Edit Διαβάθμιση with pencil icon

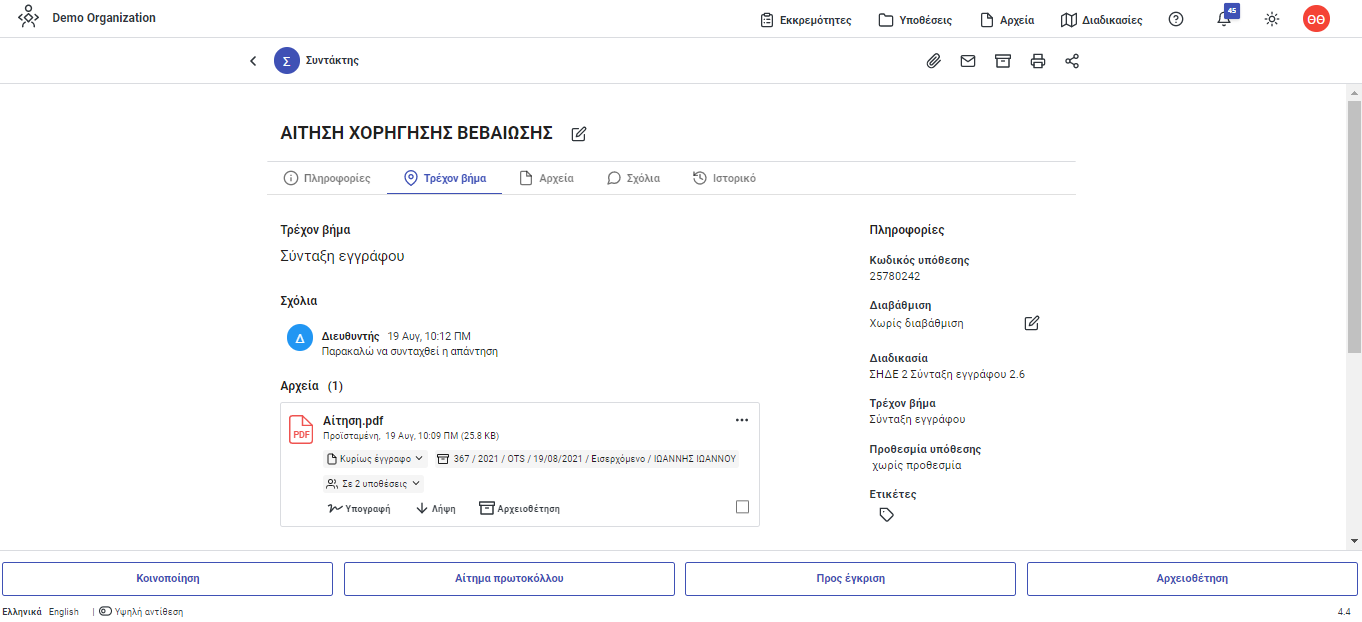(x=1032, y=323)
